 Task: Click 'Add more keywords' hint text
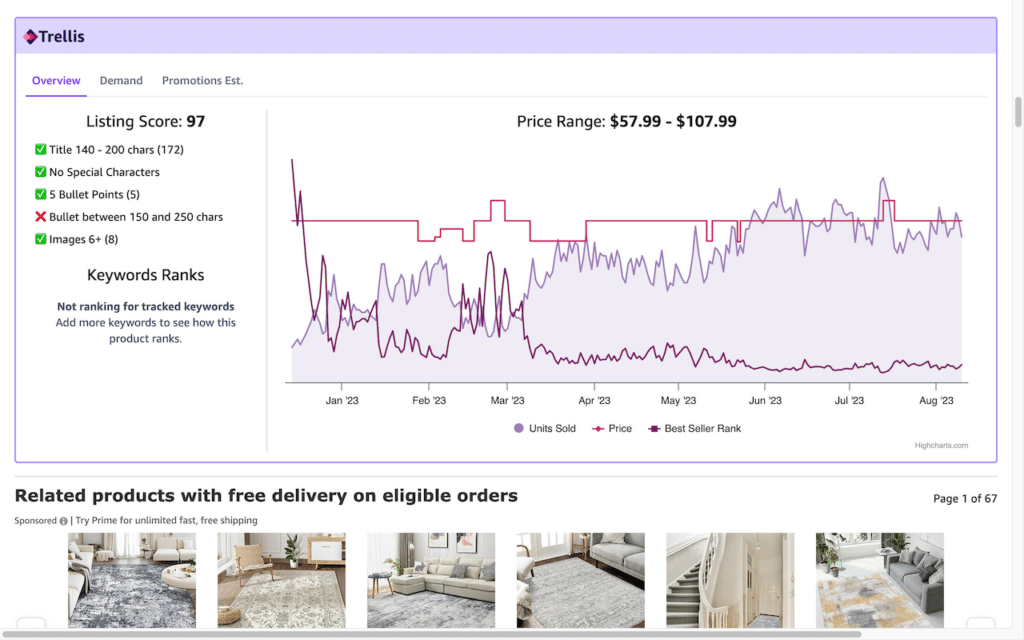point(146,330)
